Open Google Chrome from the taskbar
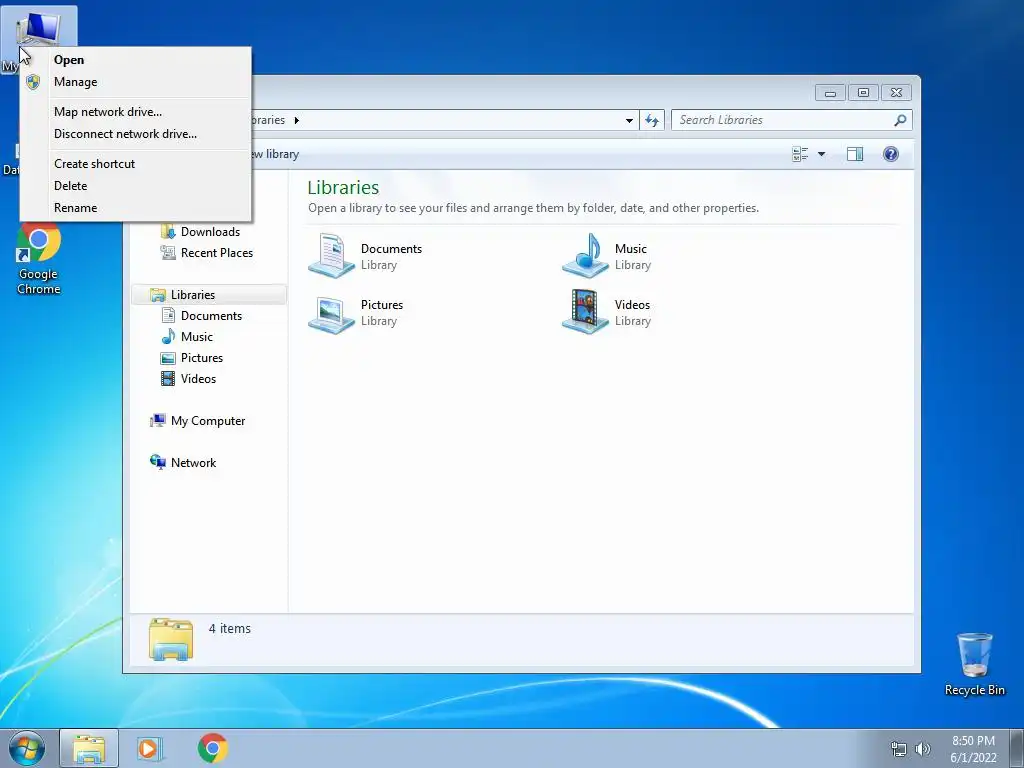The width and height of the screenshot is (1024, 768). point(213,748)
